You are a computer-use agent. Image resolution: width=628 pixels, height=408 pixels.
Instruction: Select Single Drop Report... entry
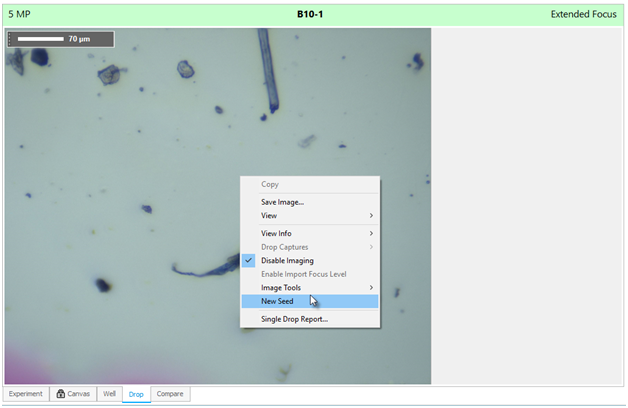click(x=310, y=319)
